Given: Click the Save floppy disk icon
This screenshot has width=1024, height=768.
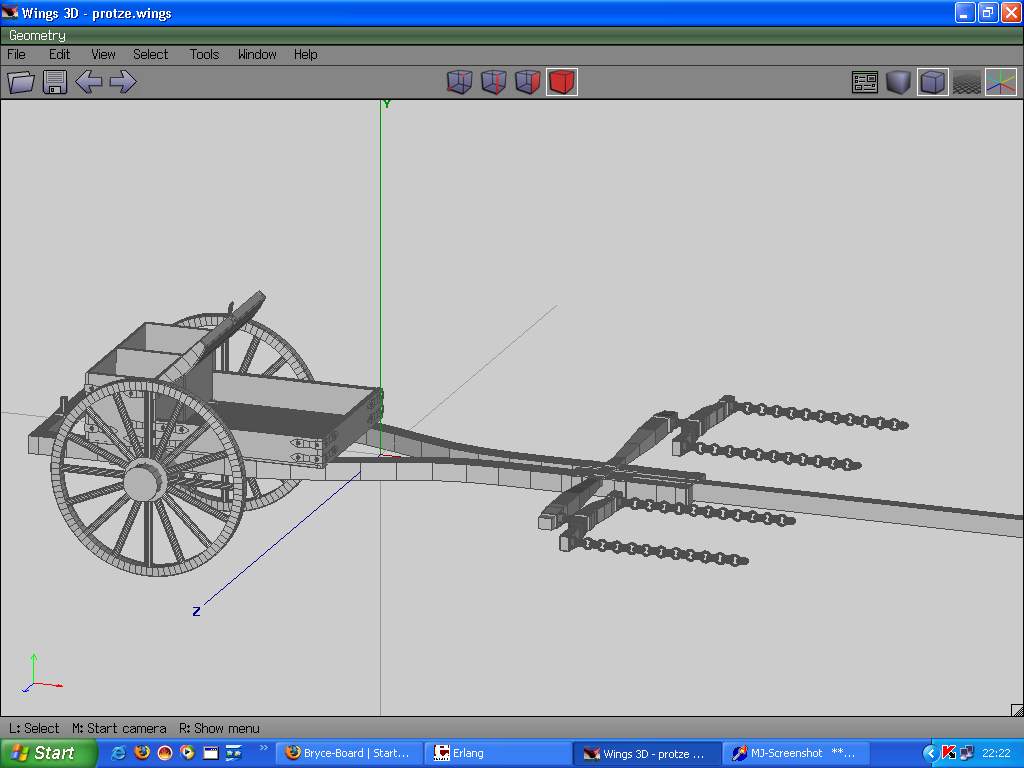Looking at the screenshot, I should [x=55, y=82].
